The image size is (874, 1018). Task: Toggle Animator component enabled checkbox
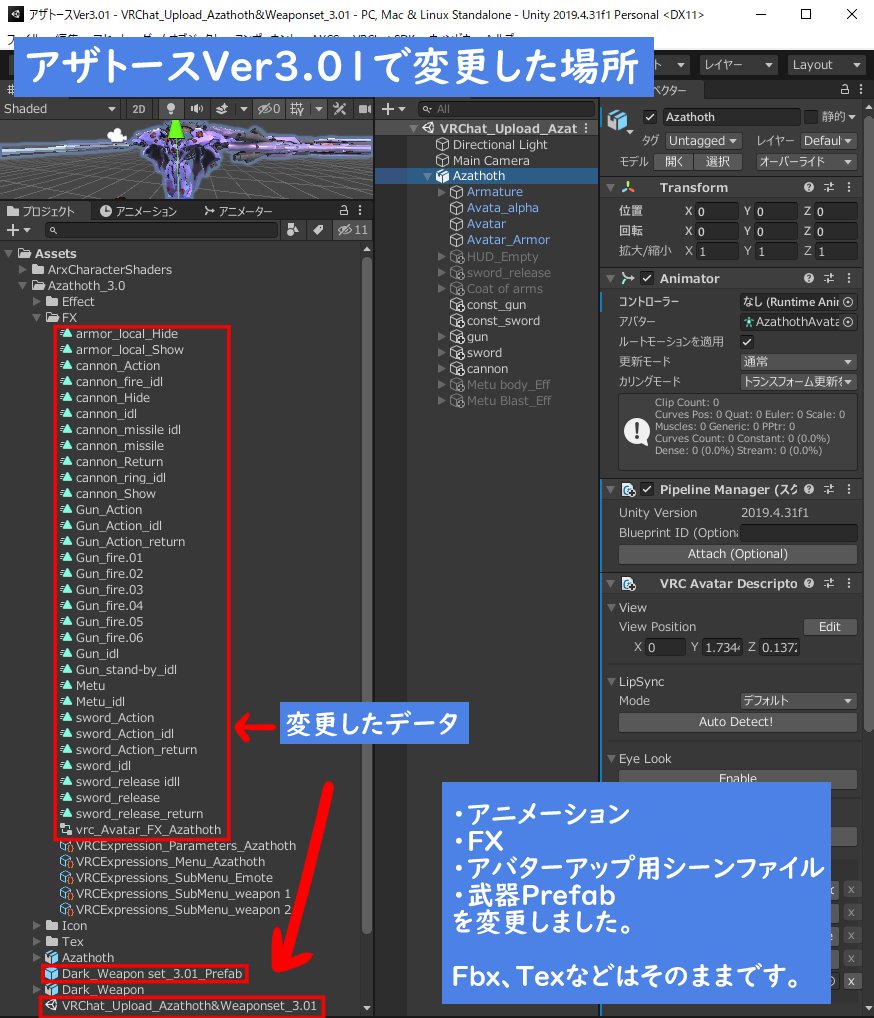(x=647, y=279)
